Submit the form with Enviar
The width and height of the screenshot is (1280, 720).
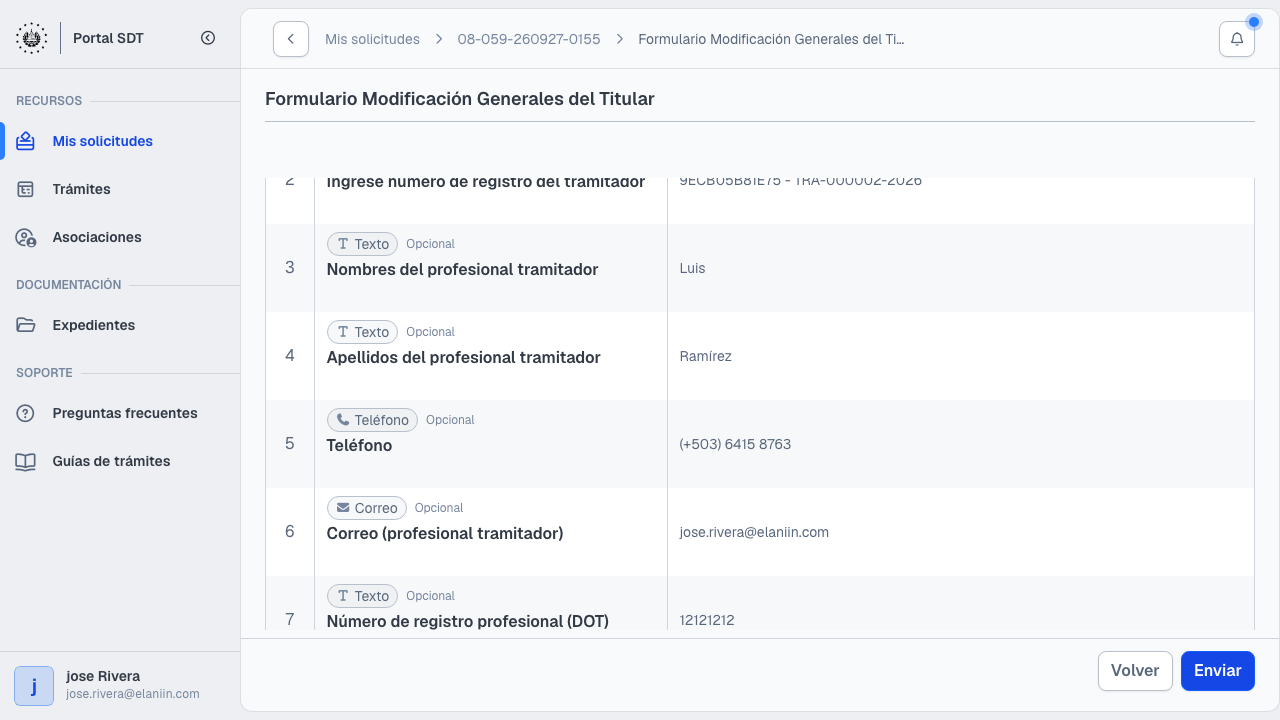pyautogui.click(x=1218, y=671)
